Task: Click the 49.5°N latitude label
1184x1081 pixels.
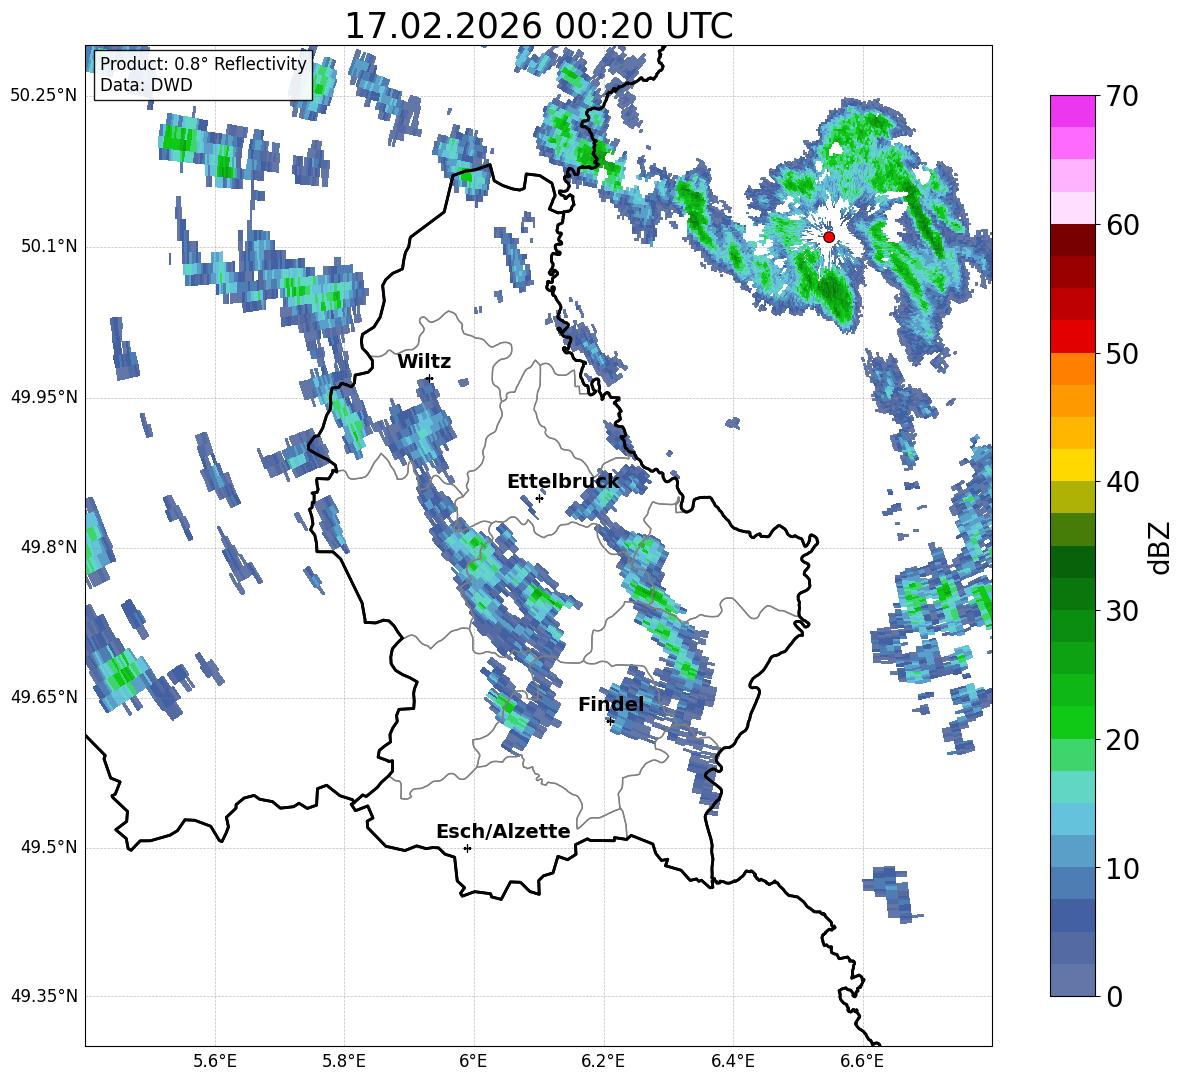Action: point(49,848)
